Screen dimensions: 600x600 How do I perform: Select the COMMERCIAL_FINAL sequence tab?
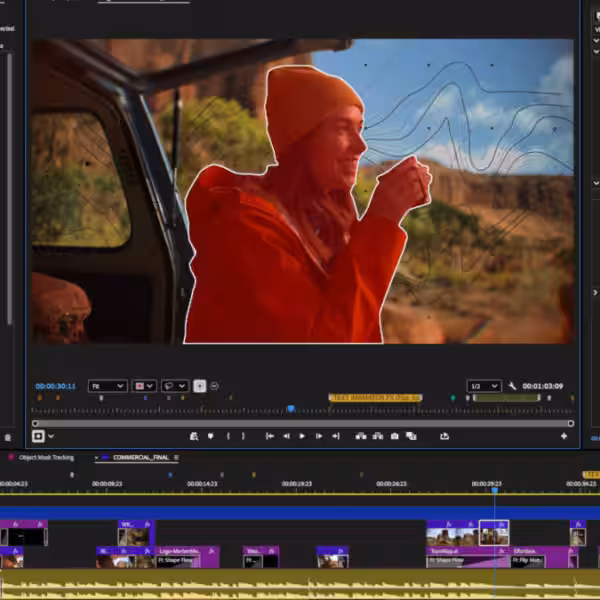141,457
